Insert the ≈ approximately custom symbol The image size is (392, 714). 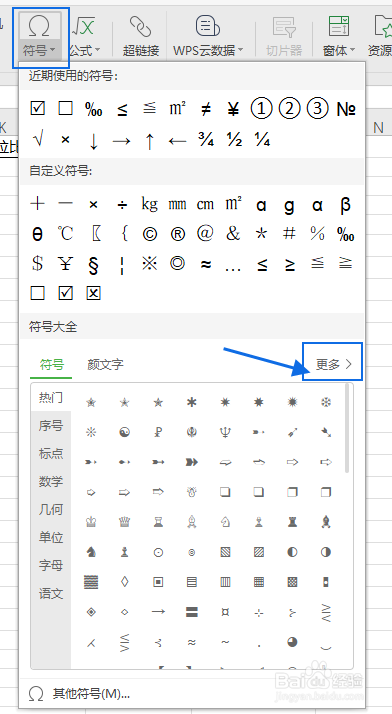click(x=206, y=264)
